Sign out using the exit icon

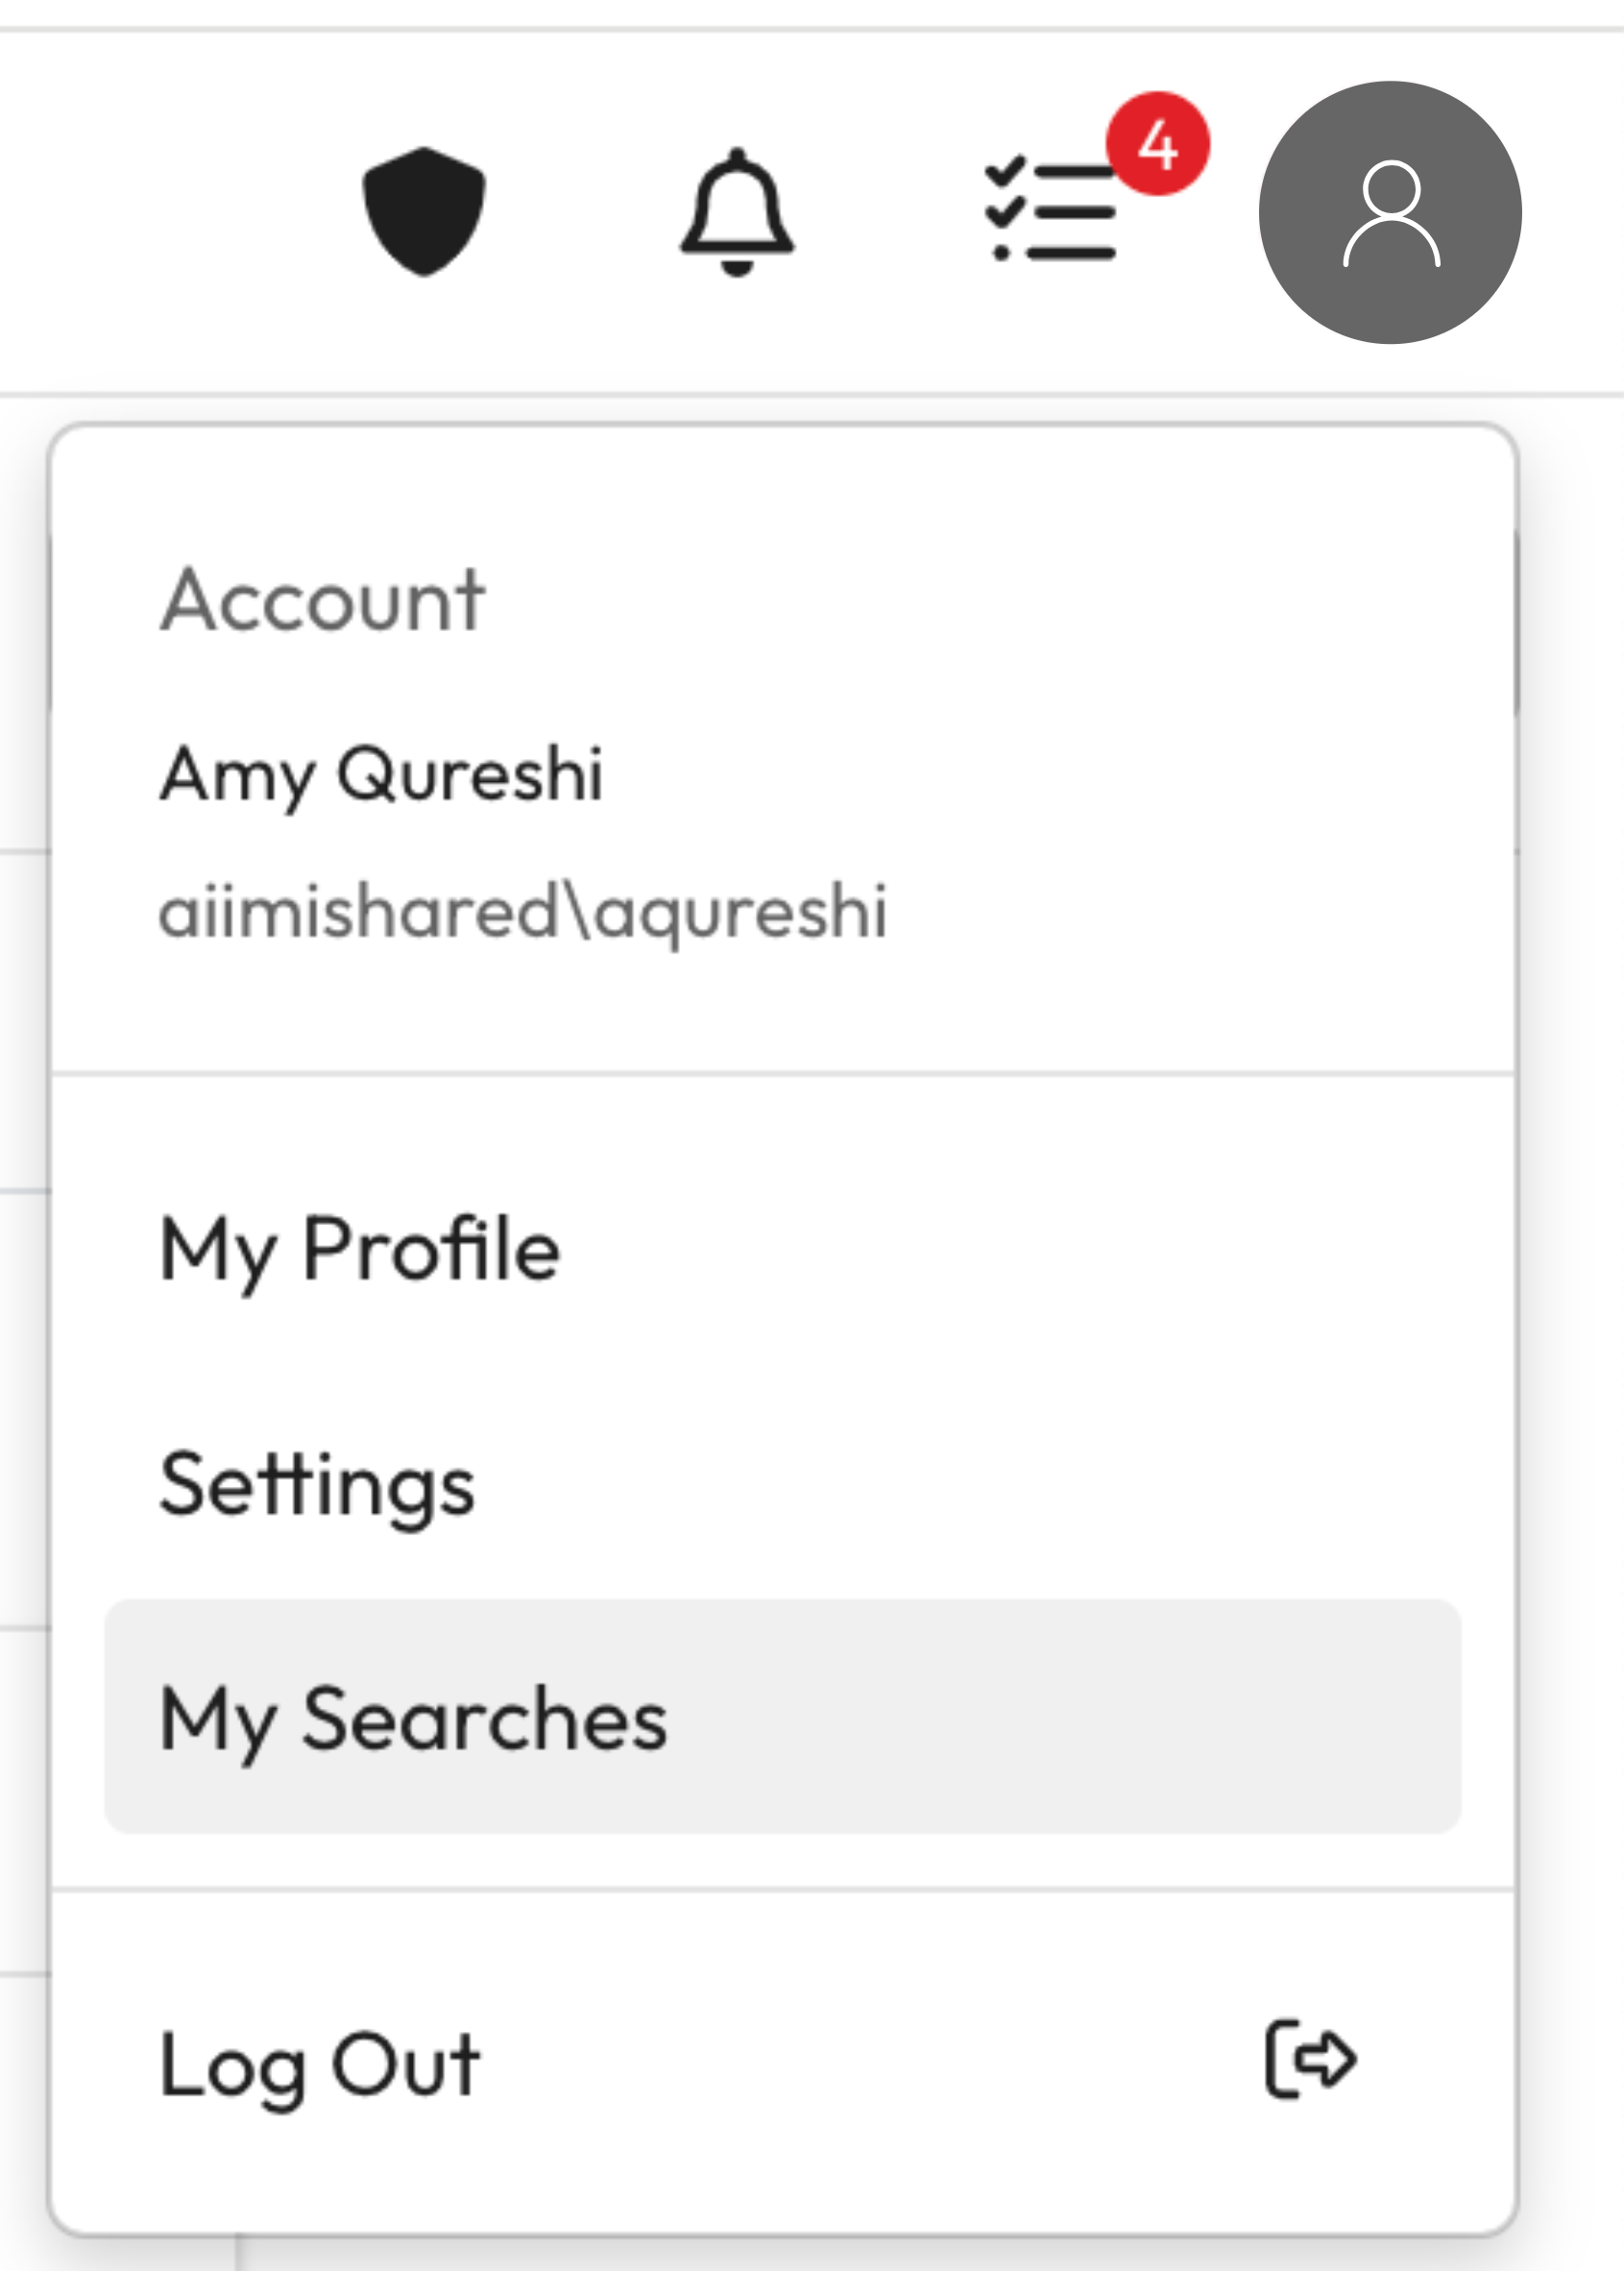tap(1310, 2059)
